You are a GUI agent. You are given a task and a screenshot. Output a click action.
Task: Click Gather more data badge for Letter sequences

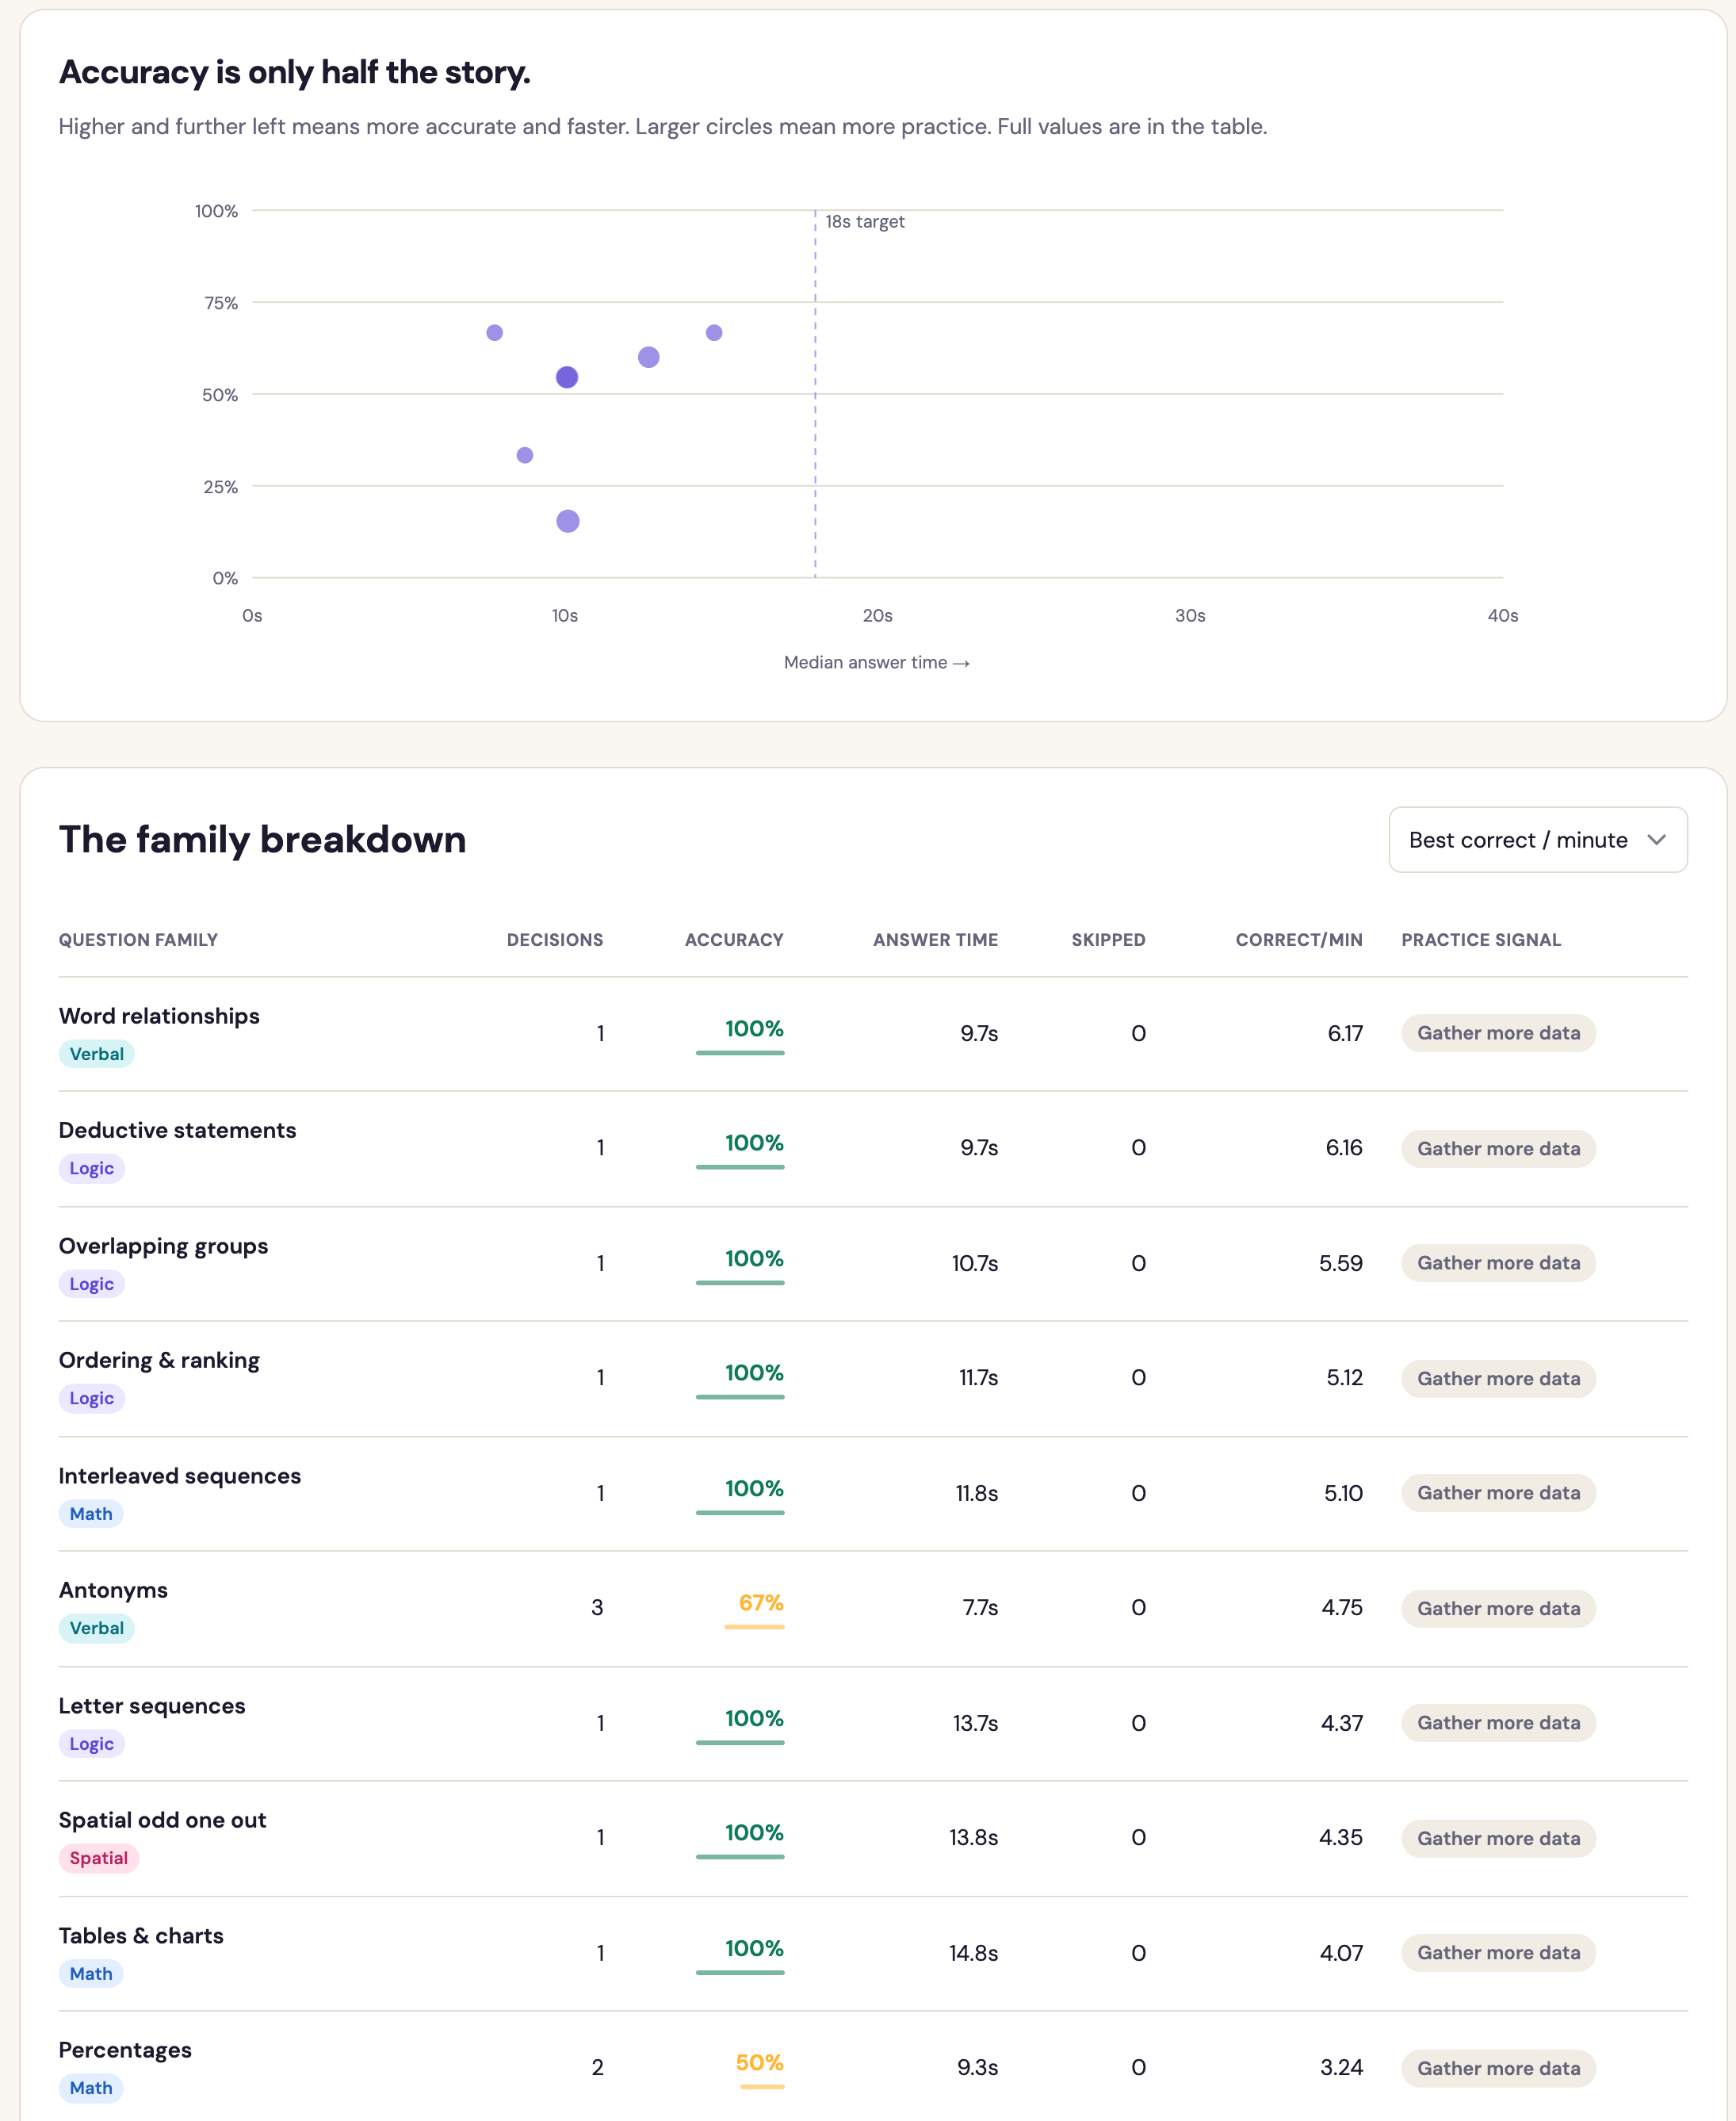click(1498, 1723)
